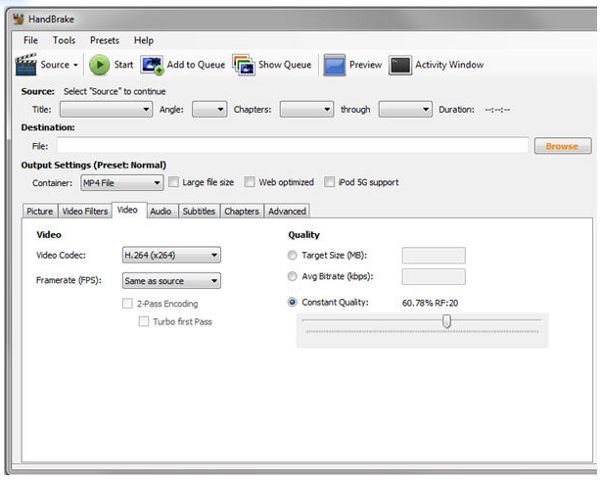
Task: Click the Preview label in toolbar
Action: click(365, 65)
